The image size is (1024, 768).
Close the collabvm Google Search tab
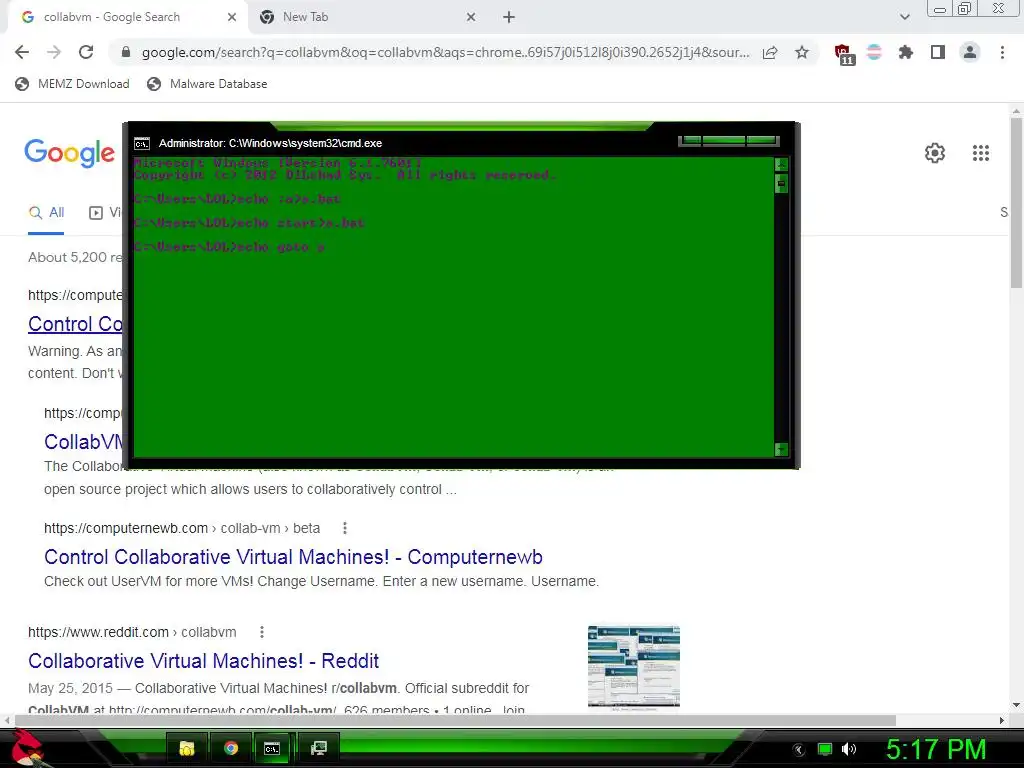coord(232,17)
